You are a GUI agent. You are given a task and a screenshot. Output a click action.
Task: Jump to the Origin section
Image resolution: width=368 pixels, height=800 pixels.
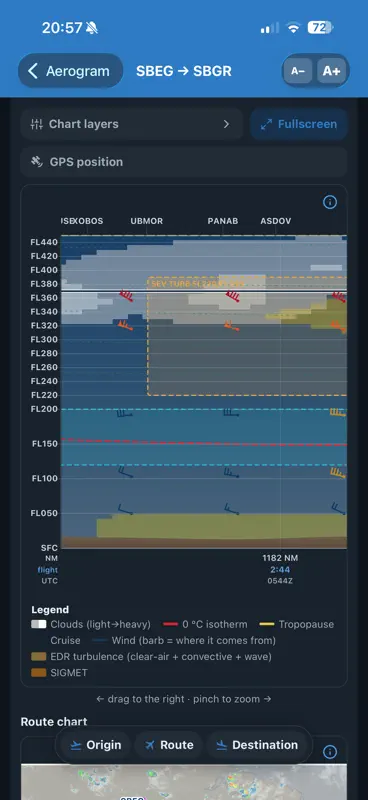pos(95,745)
